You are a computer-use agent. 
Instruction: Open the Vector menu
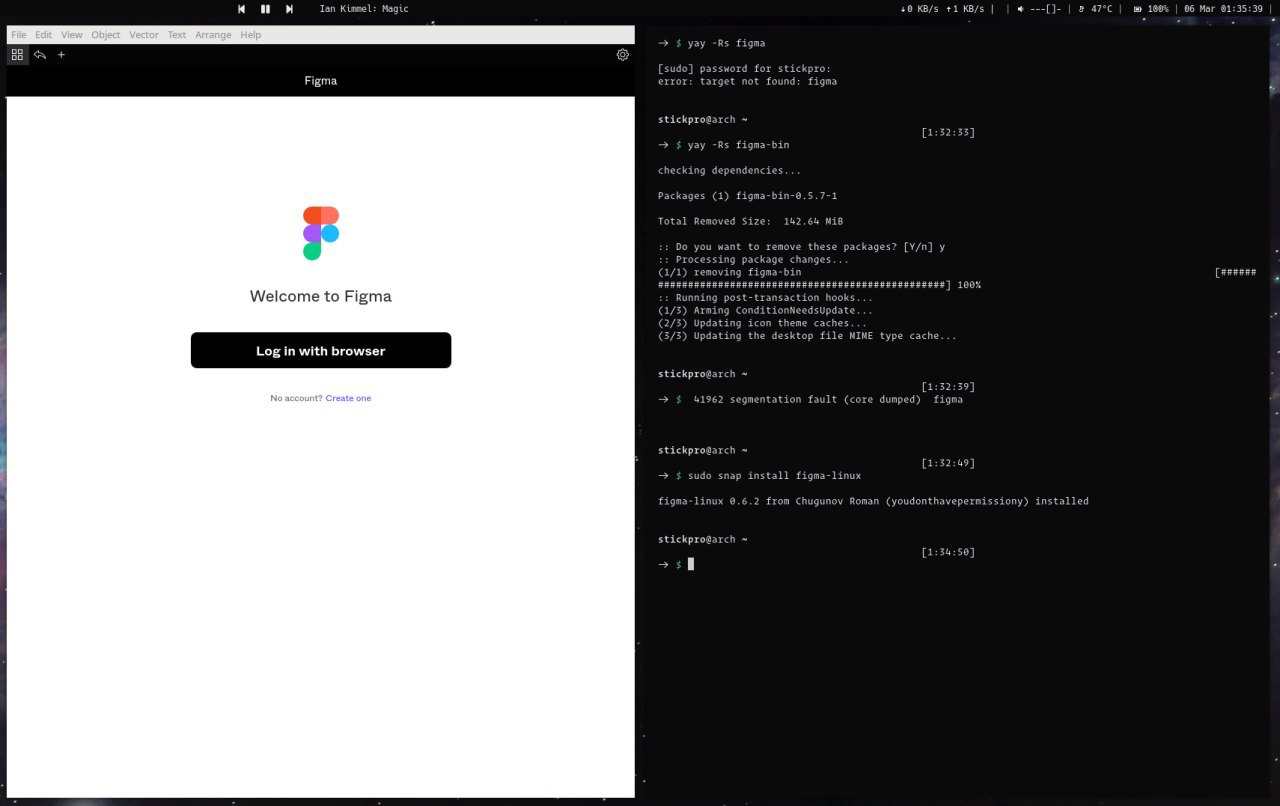[144, 34]
